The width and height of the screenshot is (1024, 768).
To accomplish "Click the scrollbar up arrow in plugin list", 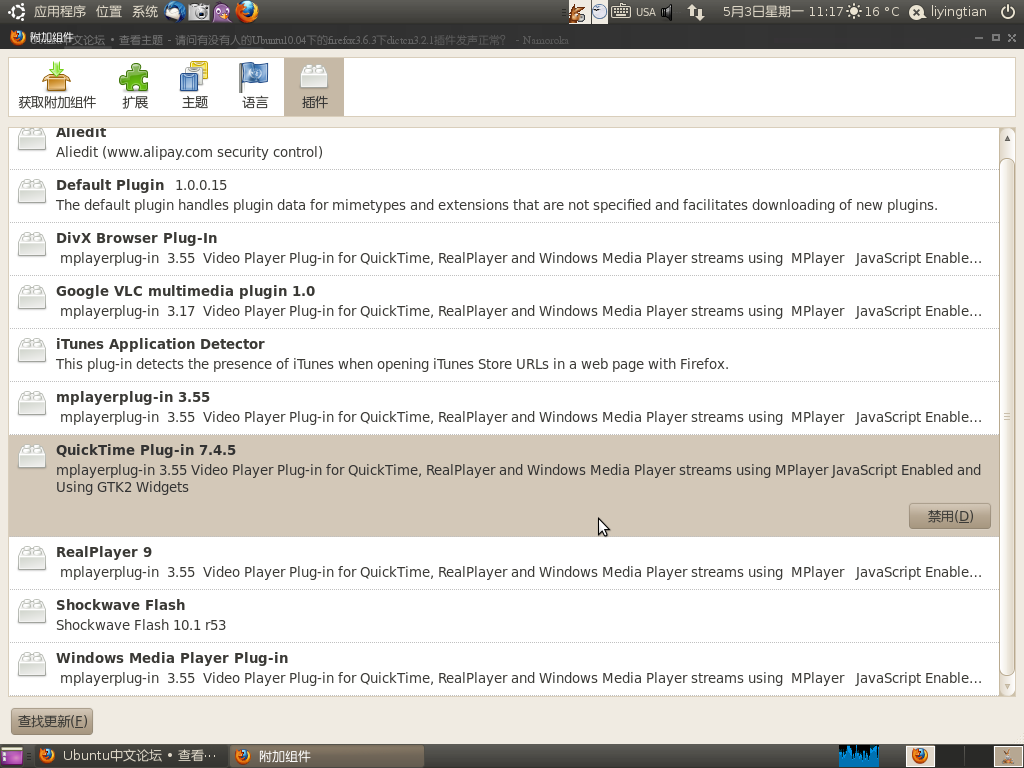I will click(x=1007, y=138).
